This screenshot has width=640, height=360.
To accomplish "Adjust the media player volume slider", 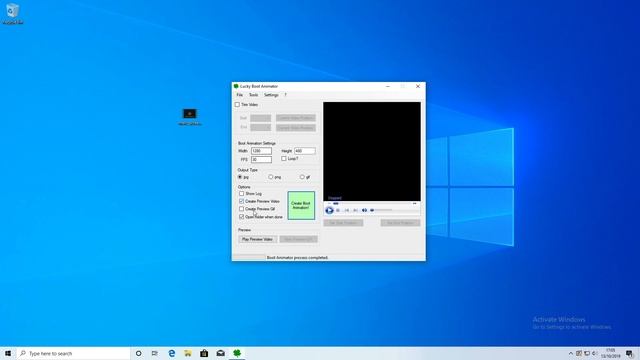I will (x=381, y=210).
